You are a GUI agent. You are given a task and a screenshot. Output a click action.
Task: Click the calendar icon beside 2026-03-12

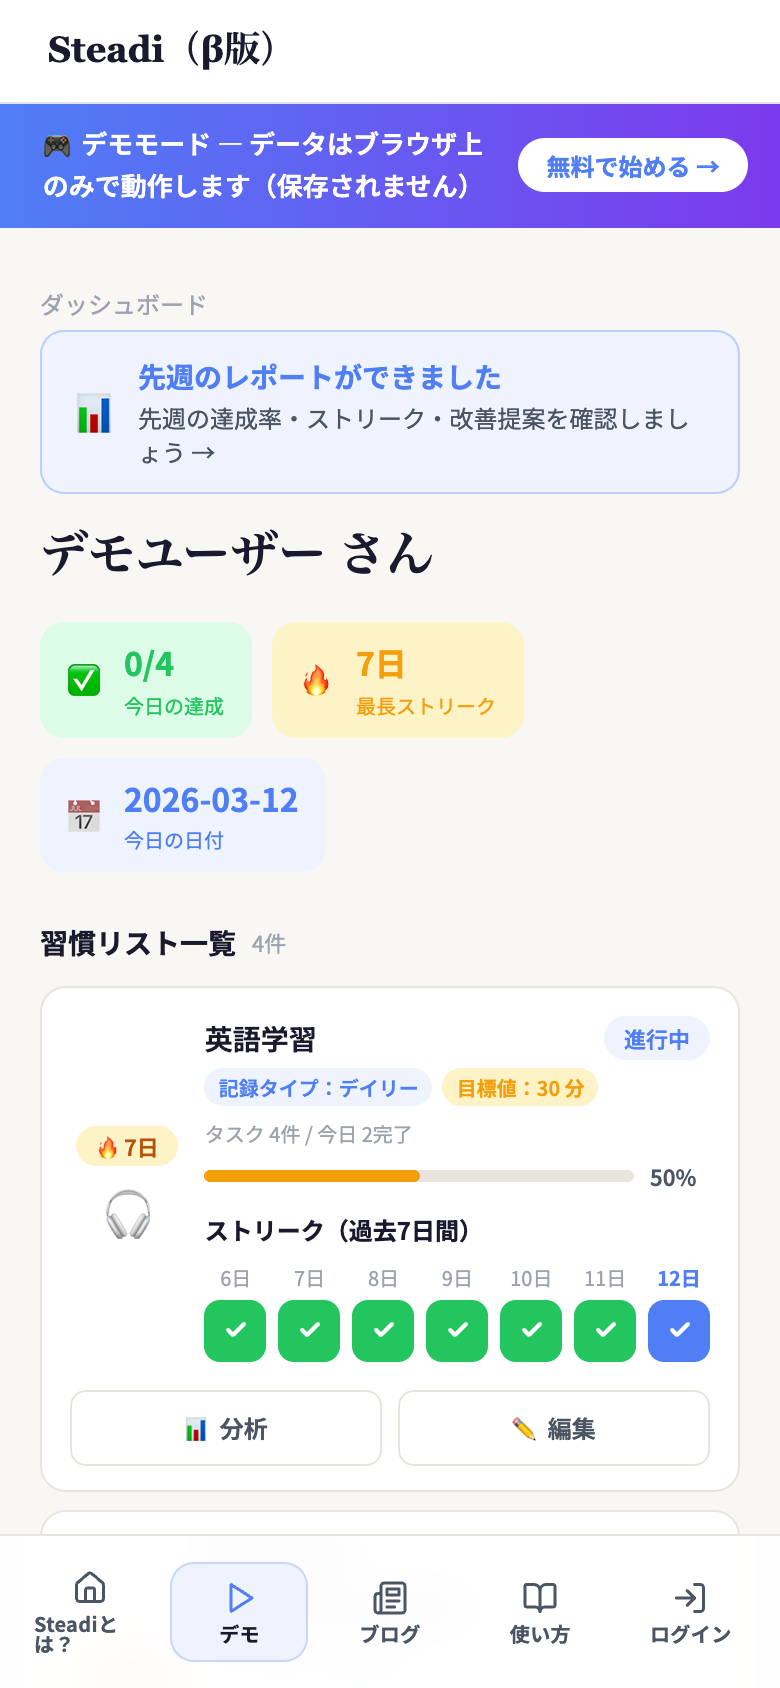(84, 815)
